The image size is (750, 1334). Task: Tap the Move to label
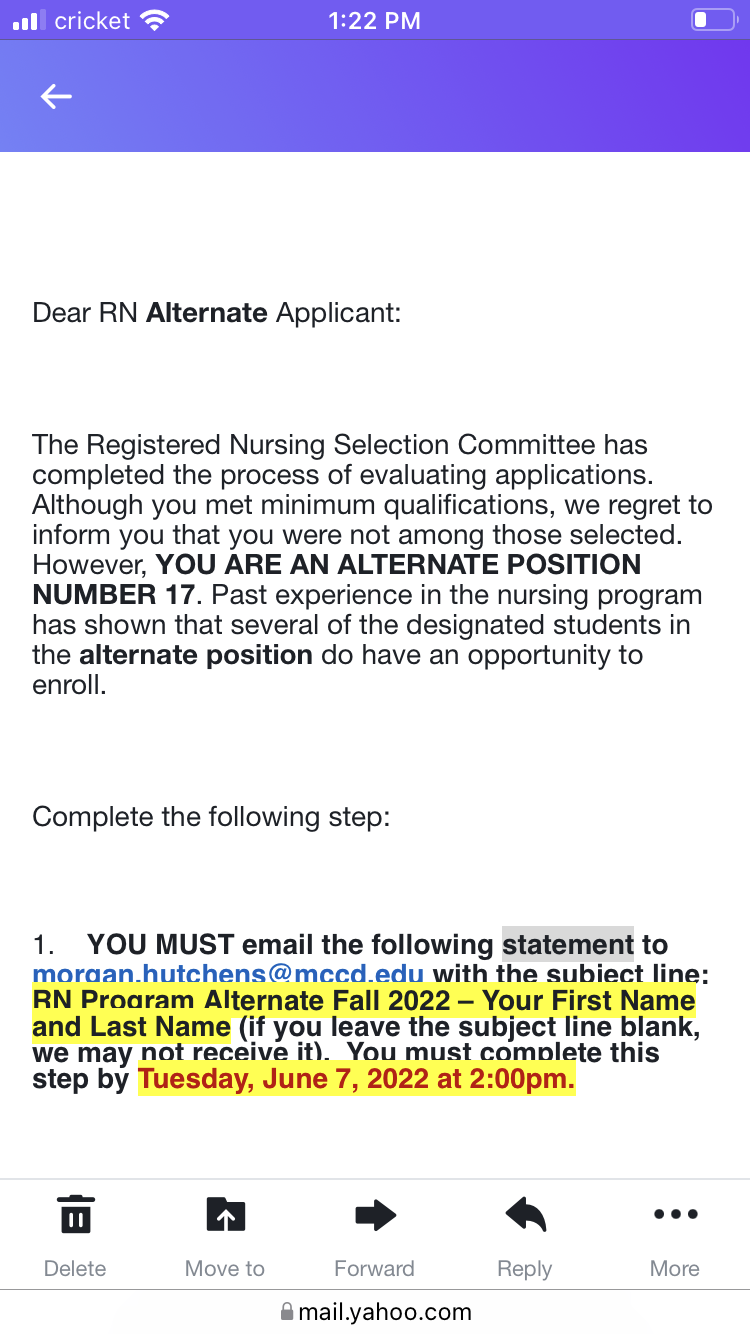[x=225, y=1268]
